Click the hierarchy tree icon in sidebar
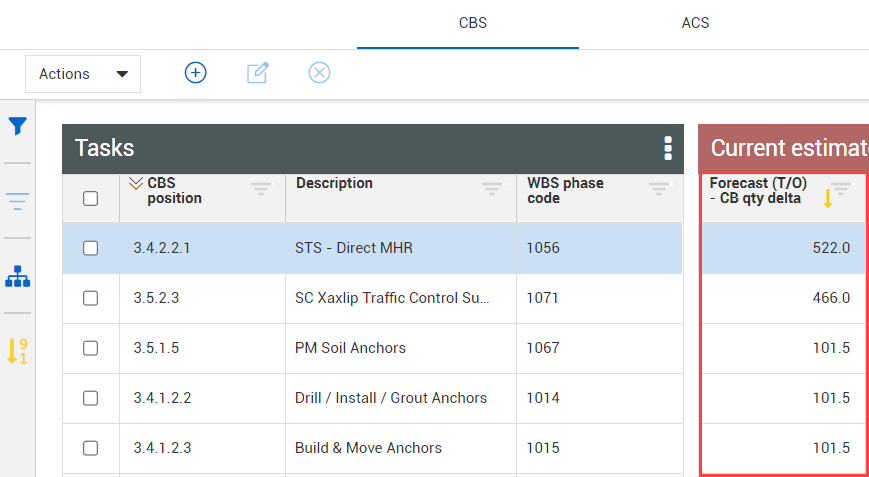 (18, 277)
